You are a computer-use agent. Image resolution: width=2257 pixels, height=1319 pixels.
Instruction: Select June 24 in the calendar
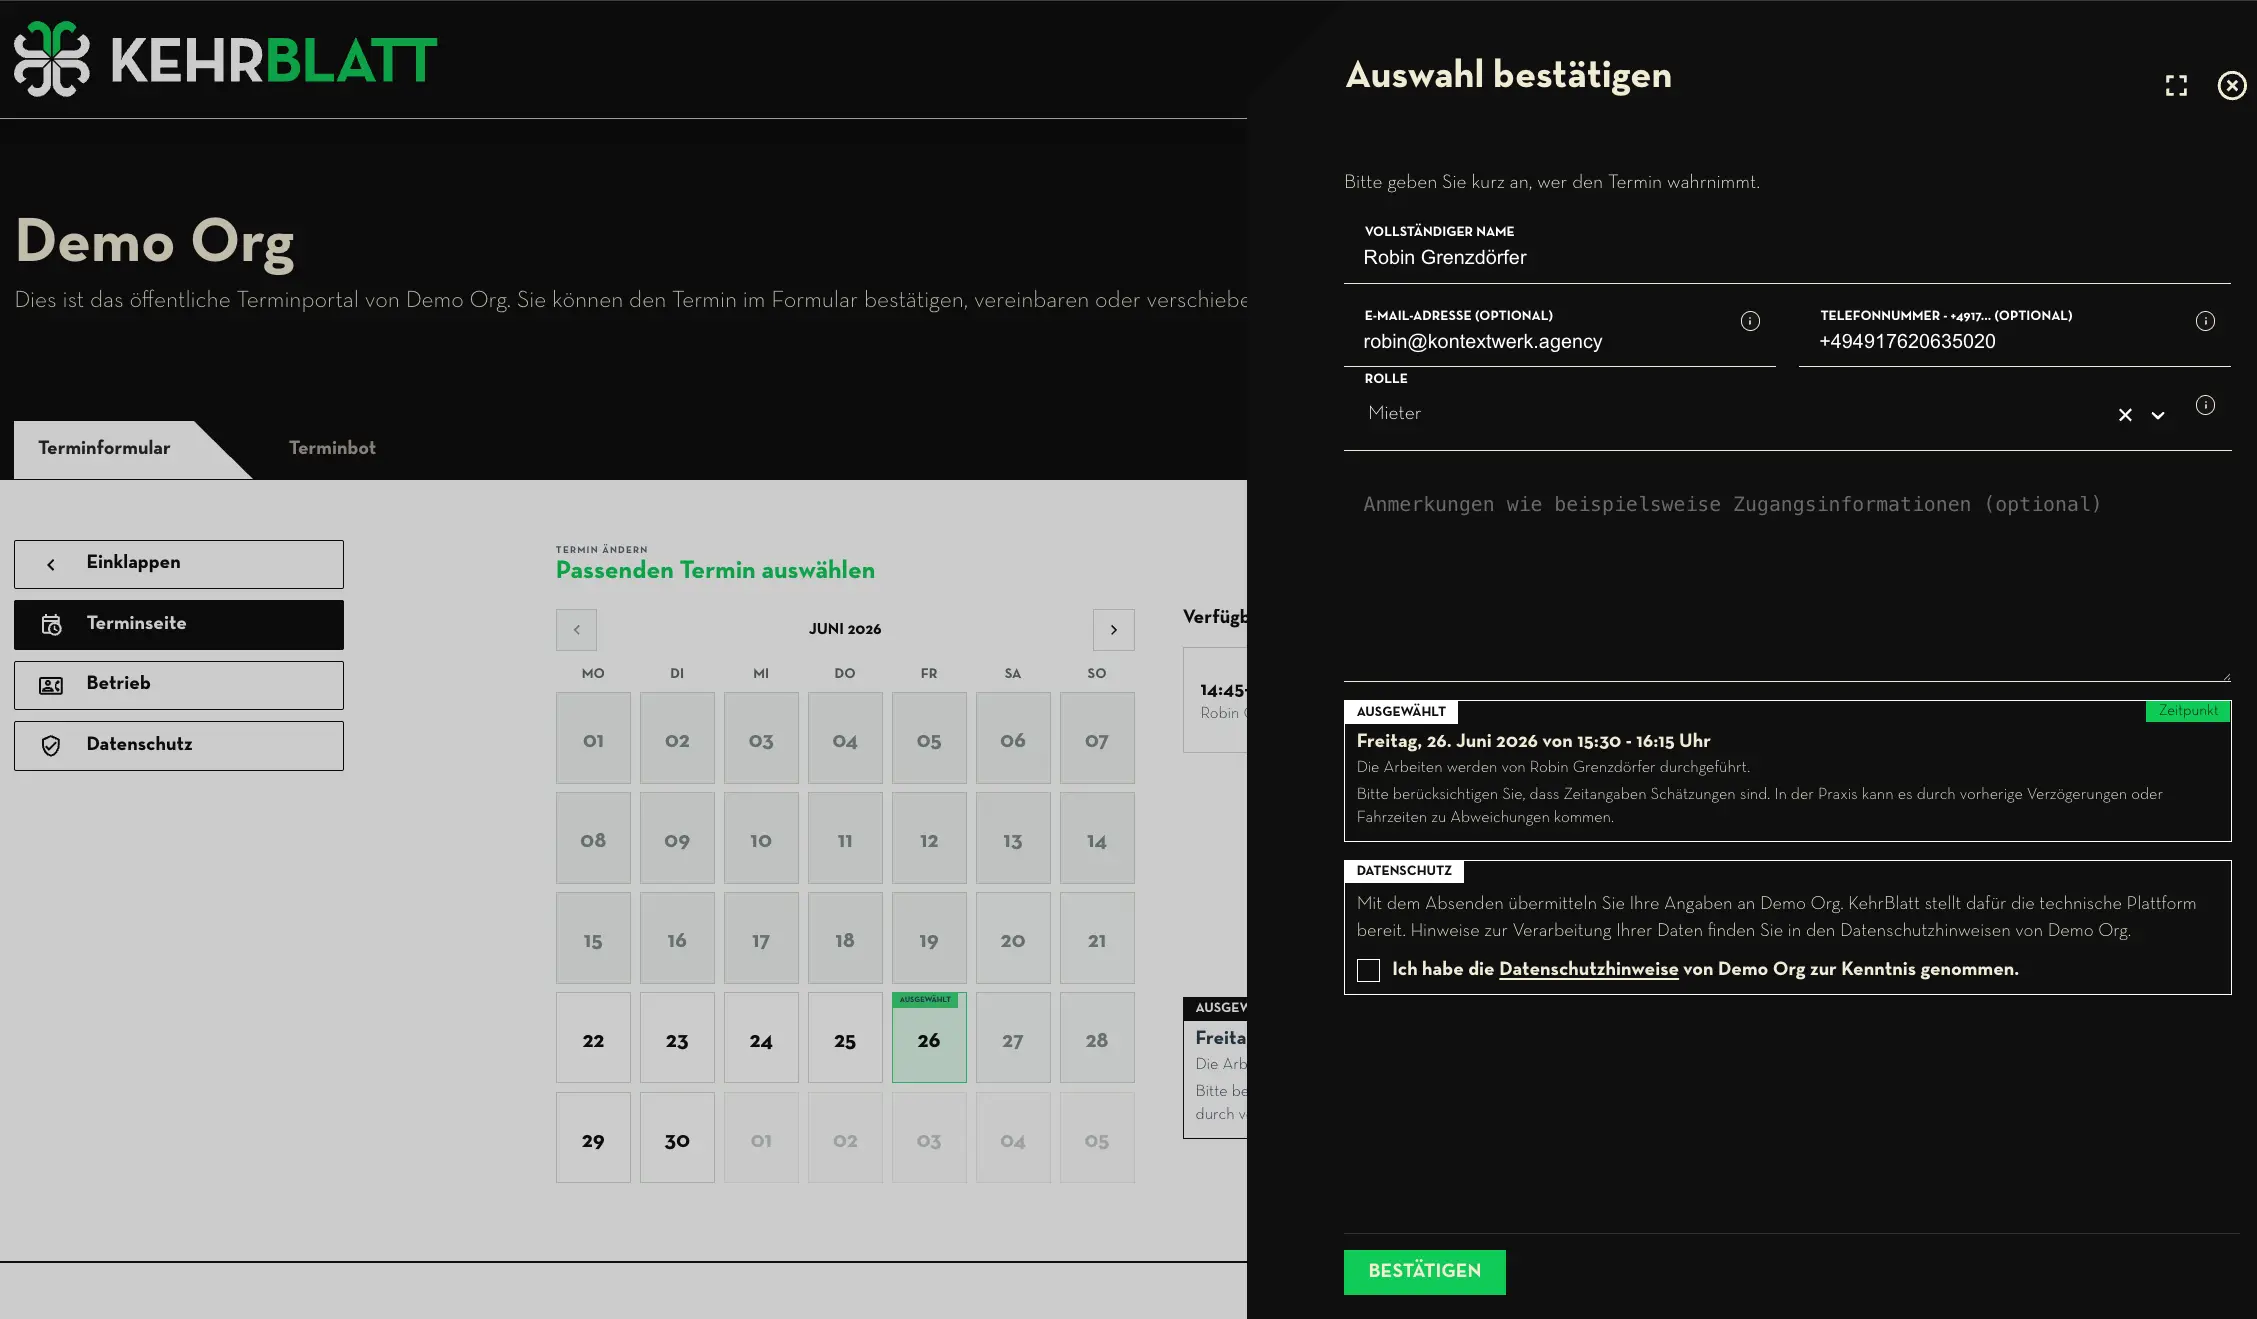pyautogui.click(x=761, y=1038)
